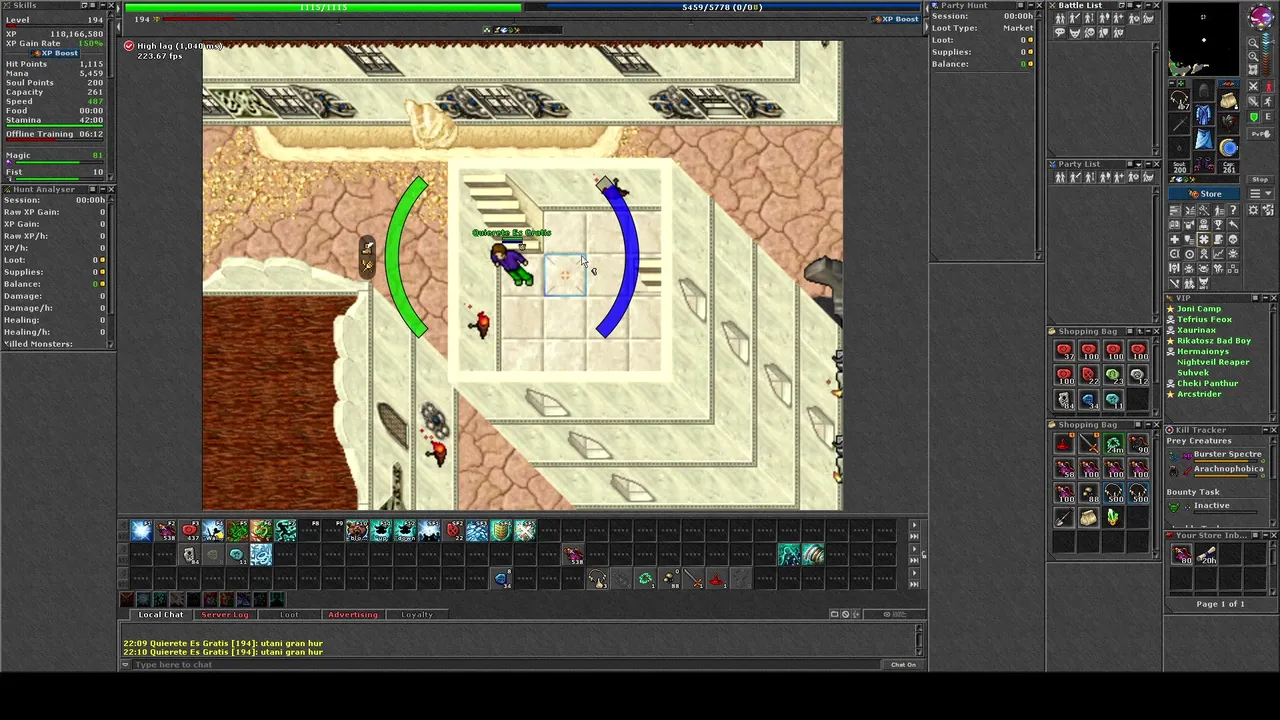Go up one level in first Shopping Bag
Viewport: 1280px width, 720px height.
(1140, 331)
